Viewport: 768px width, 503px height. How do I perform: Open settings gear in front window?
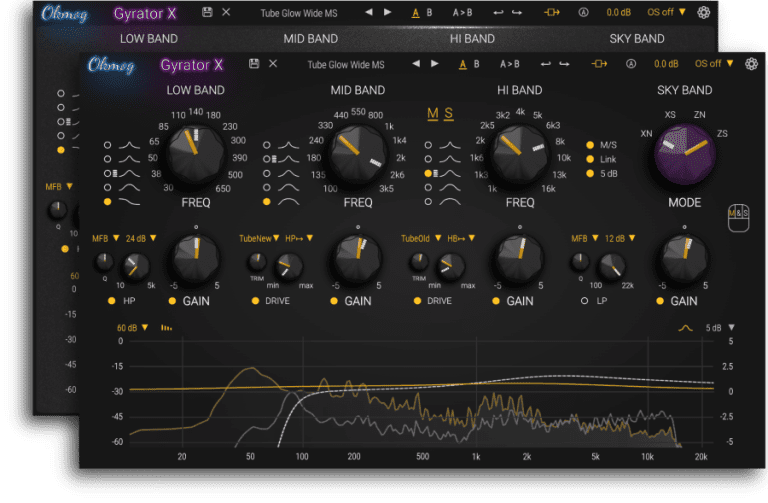click(x=751, y=64)
